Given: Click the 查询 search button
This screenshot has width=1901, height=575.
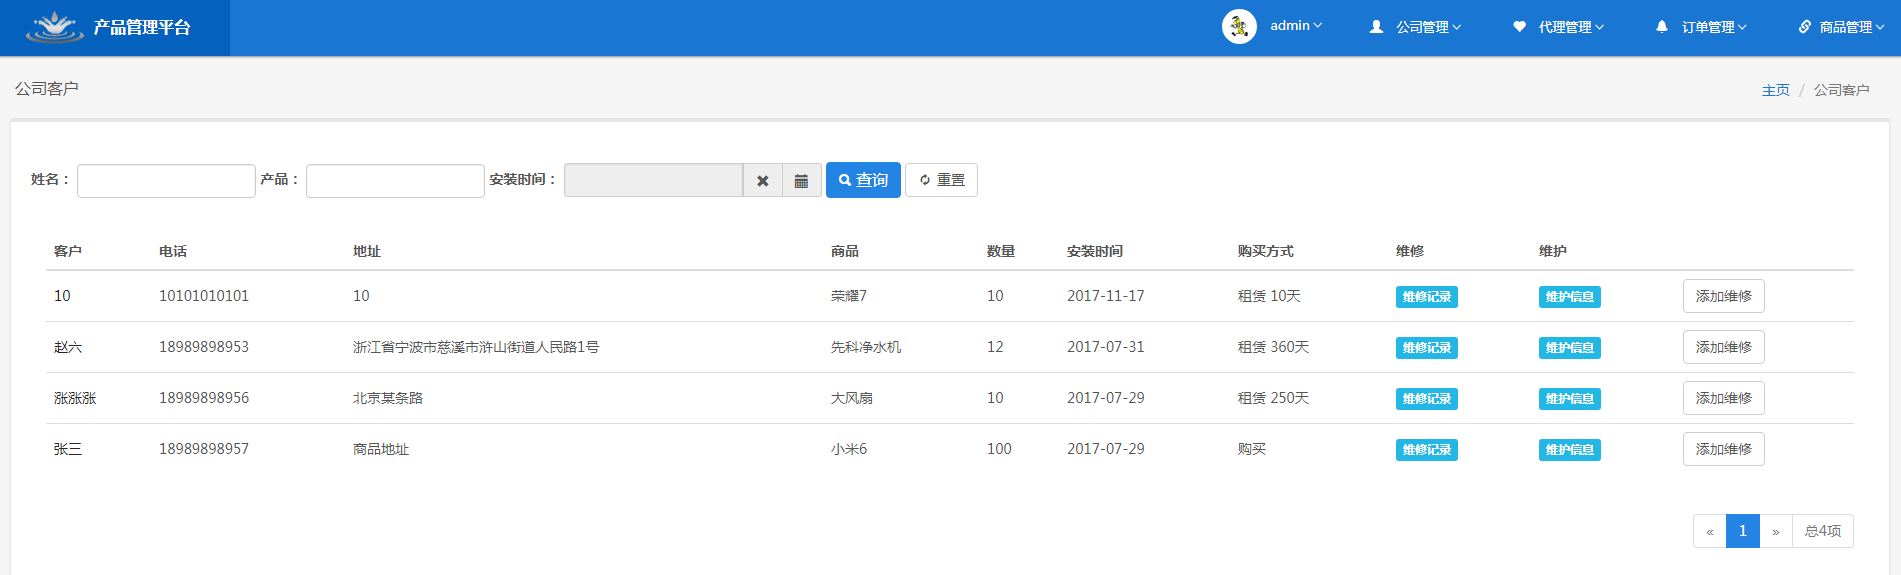Looking at the screenshot, I should pyautogui.click(x=863, y=180).
